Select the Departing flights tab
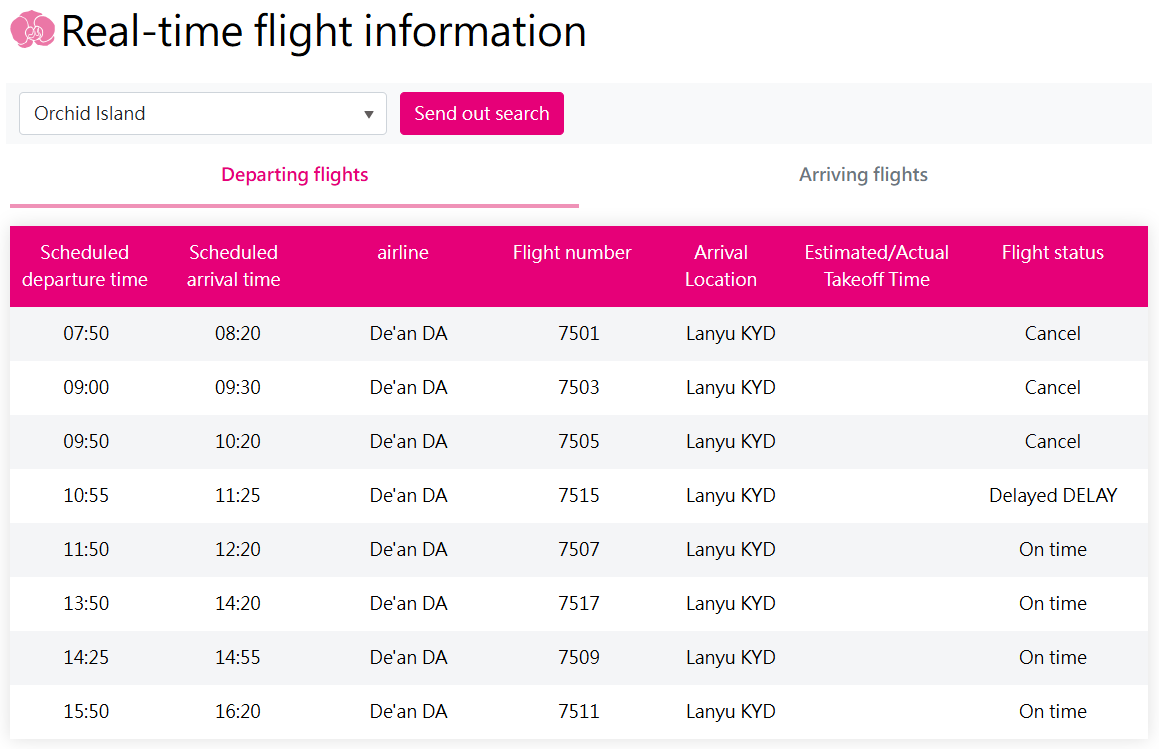This screenshot has width=1159, height=749. coord(294,174)
